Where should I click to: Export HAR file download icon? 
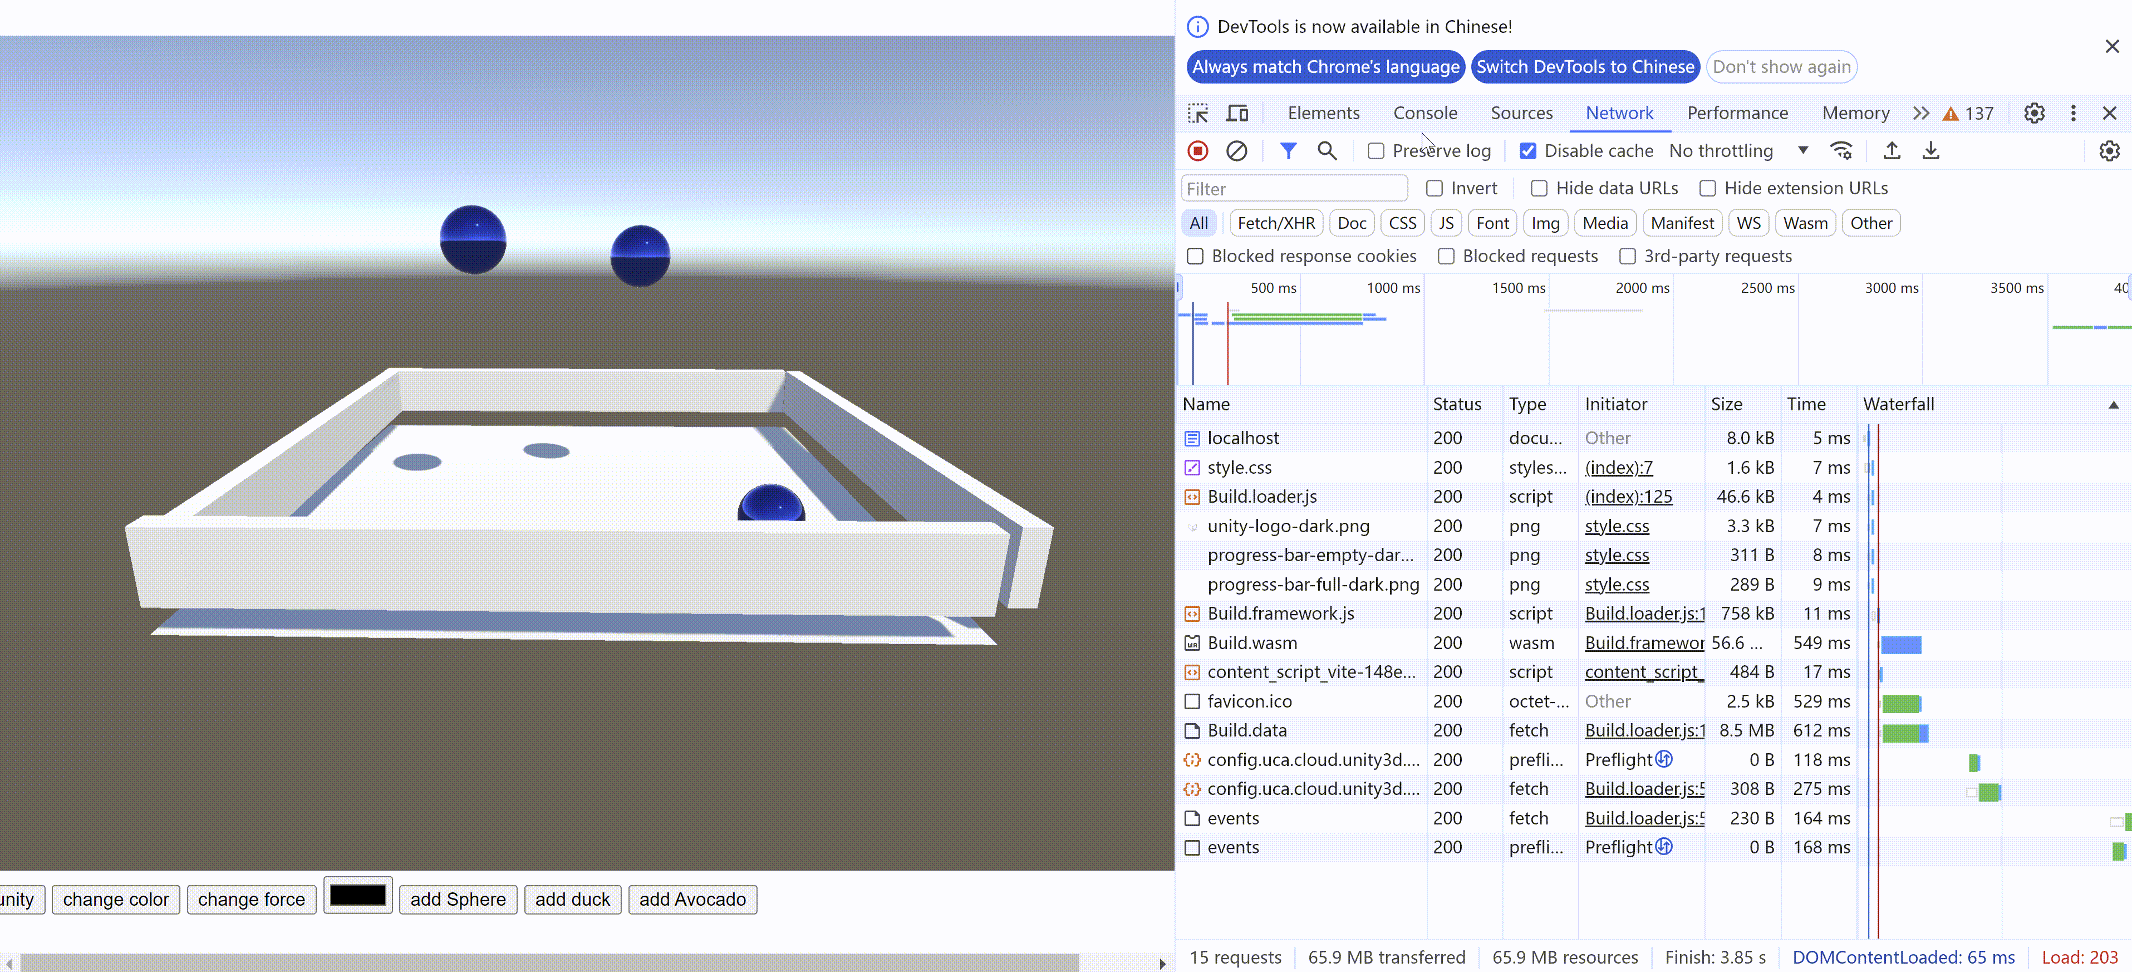pyautogui.click(x=1931, y=151)
